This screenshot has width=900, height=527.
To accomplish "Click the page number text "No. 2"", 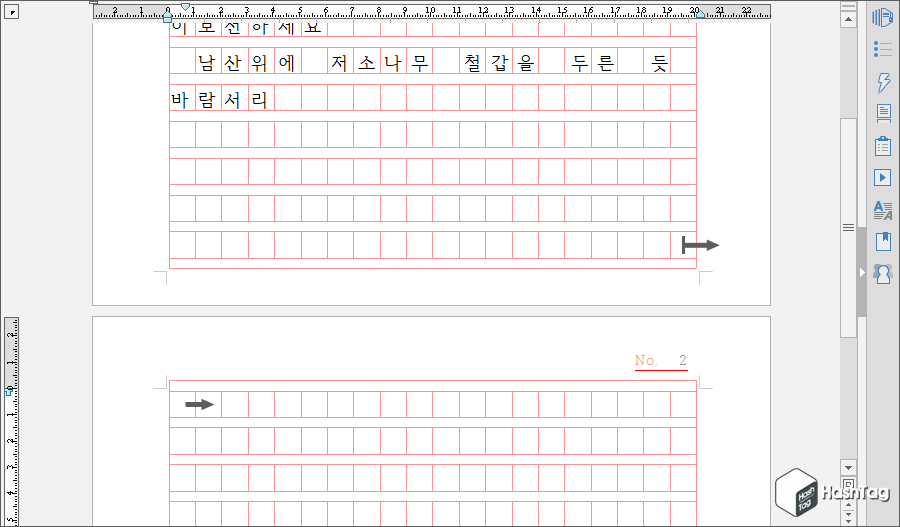I will tap(661, 361).
